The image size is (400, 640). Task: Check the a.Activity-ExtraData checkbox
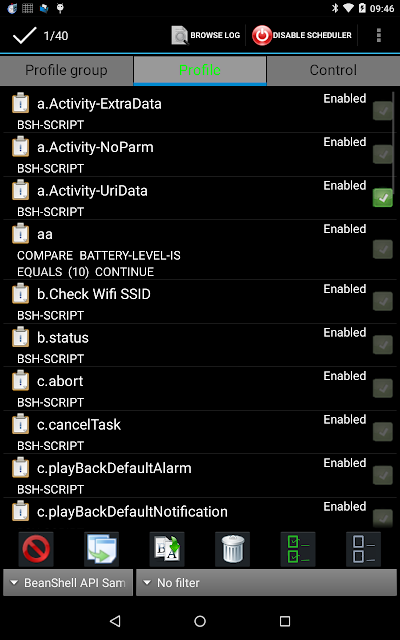tap(383, 111)
